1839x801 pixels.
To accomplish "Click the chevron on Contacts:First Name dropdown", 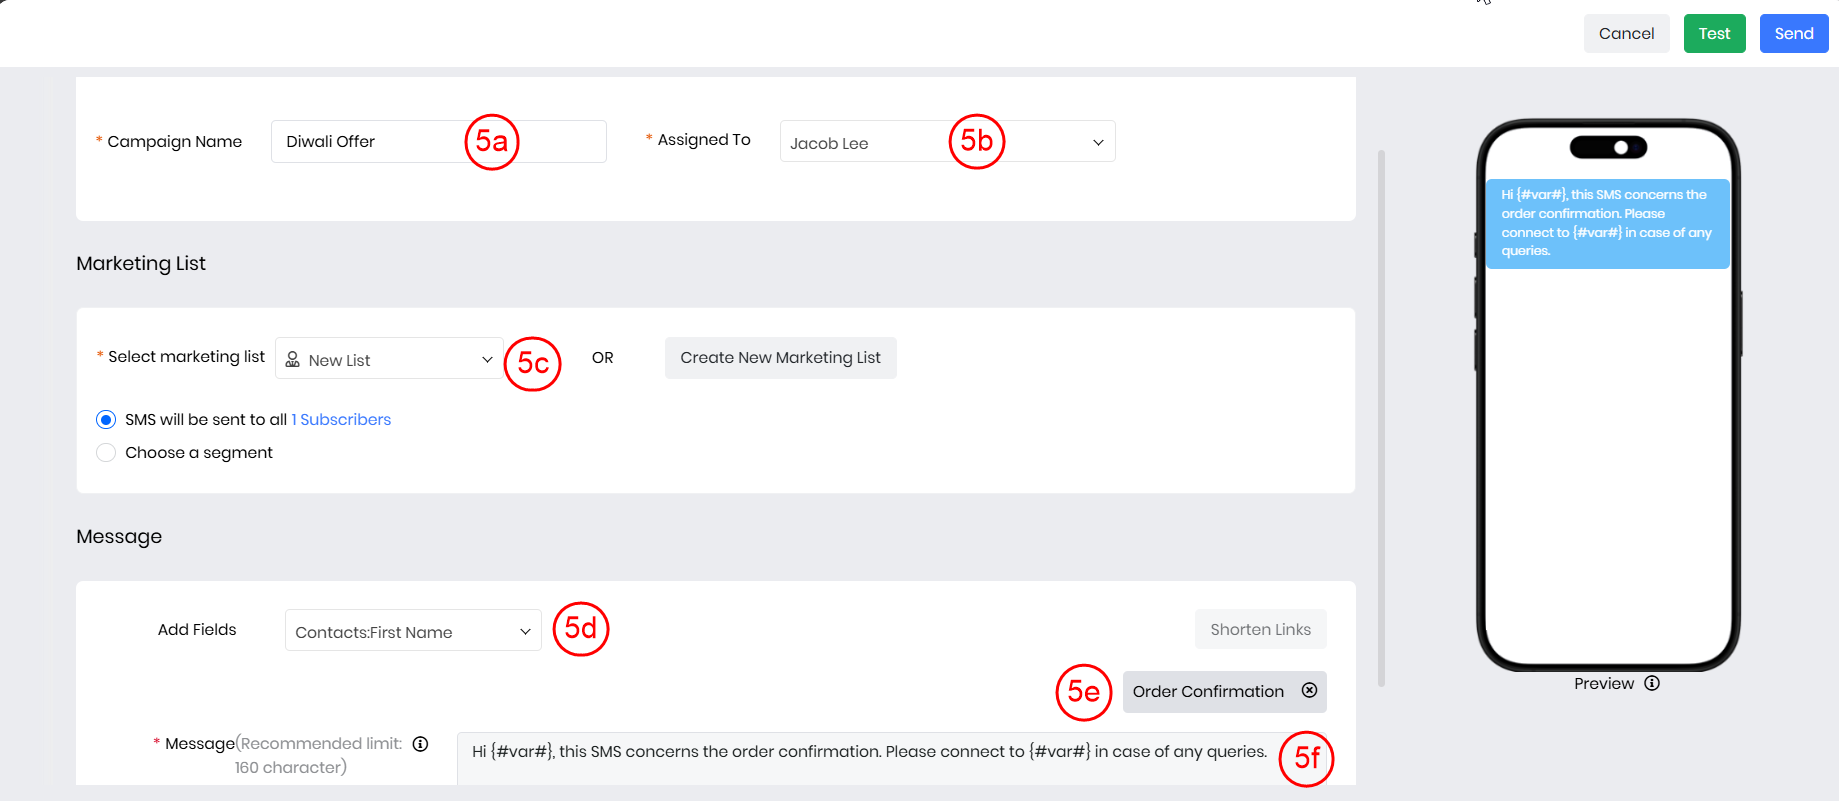I will [525, 631].
